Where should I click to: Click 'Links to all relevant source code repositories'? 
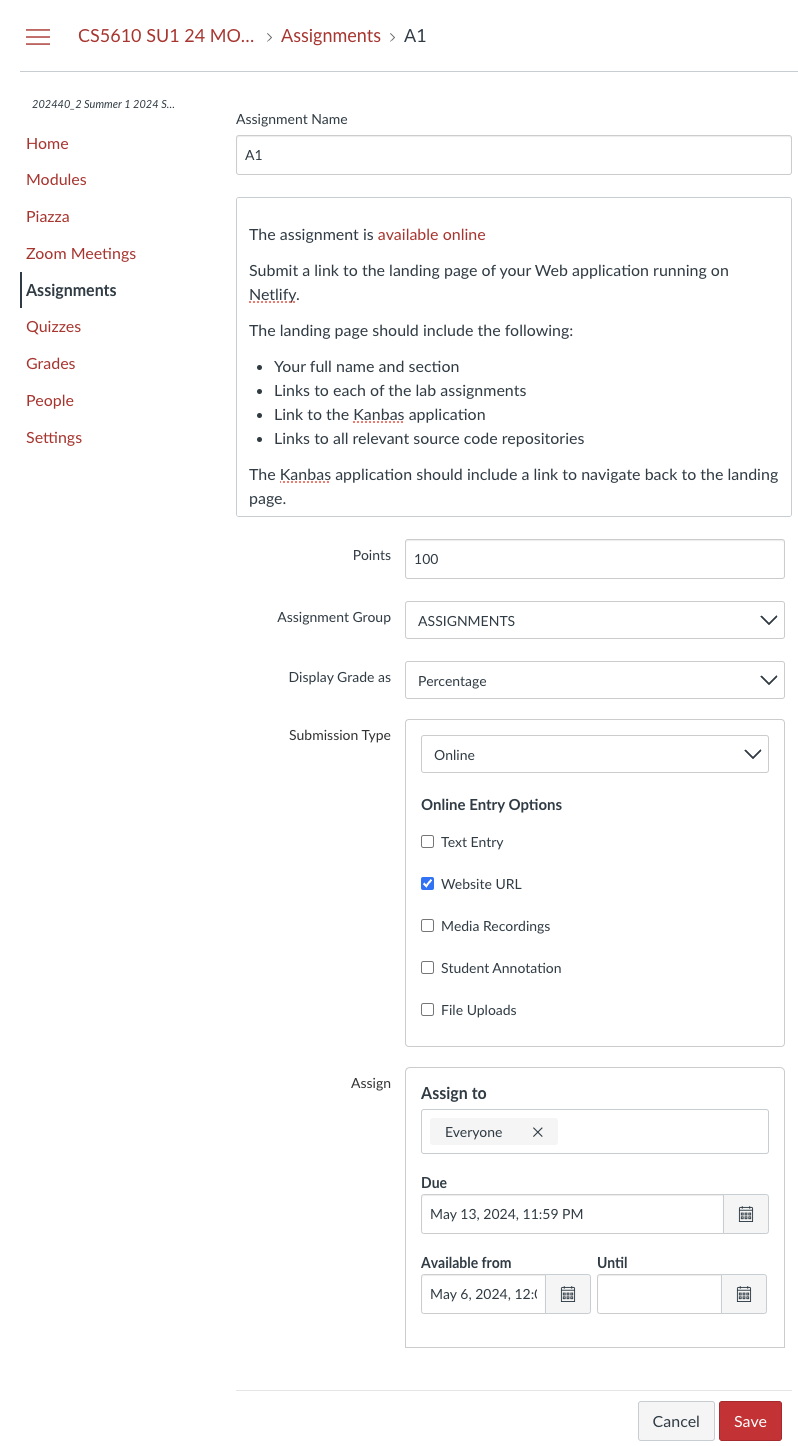tap(429, 438)
